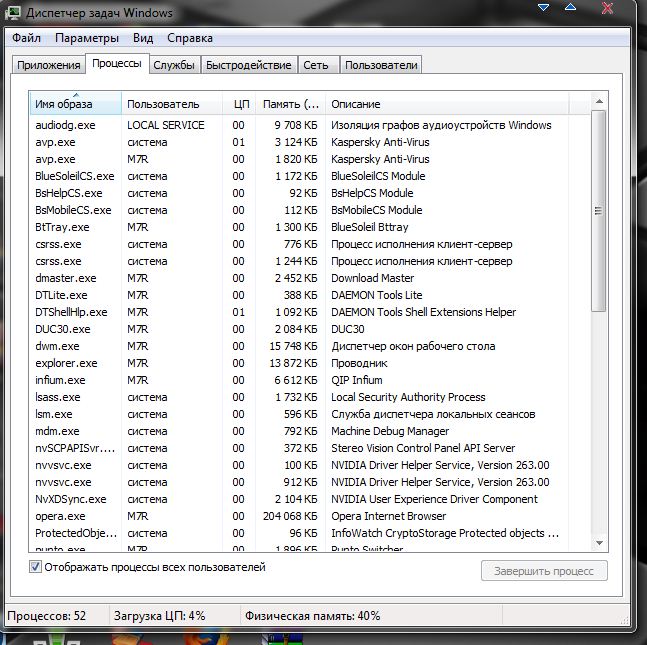Toggle 'Отображать процессы всех пользователей' checkbox
This screenshot has width=647, height=645.
point(36,567)
